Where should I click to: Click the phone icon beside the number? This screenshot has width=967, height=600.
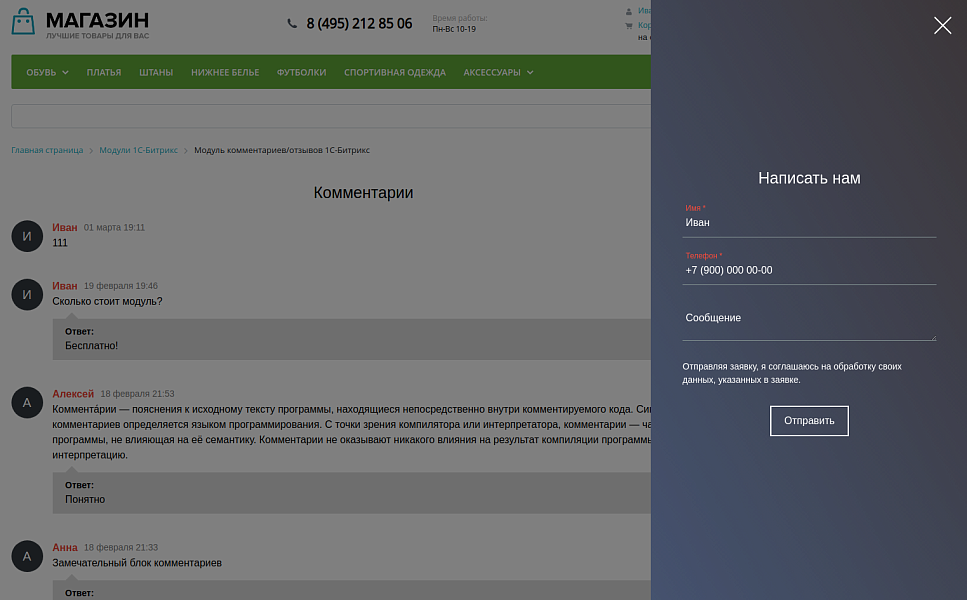pyautogui.click(x=290, y=23)
